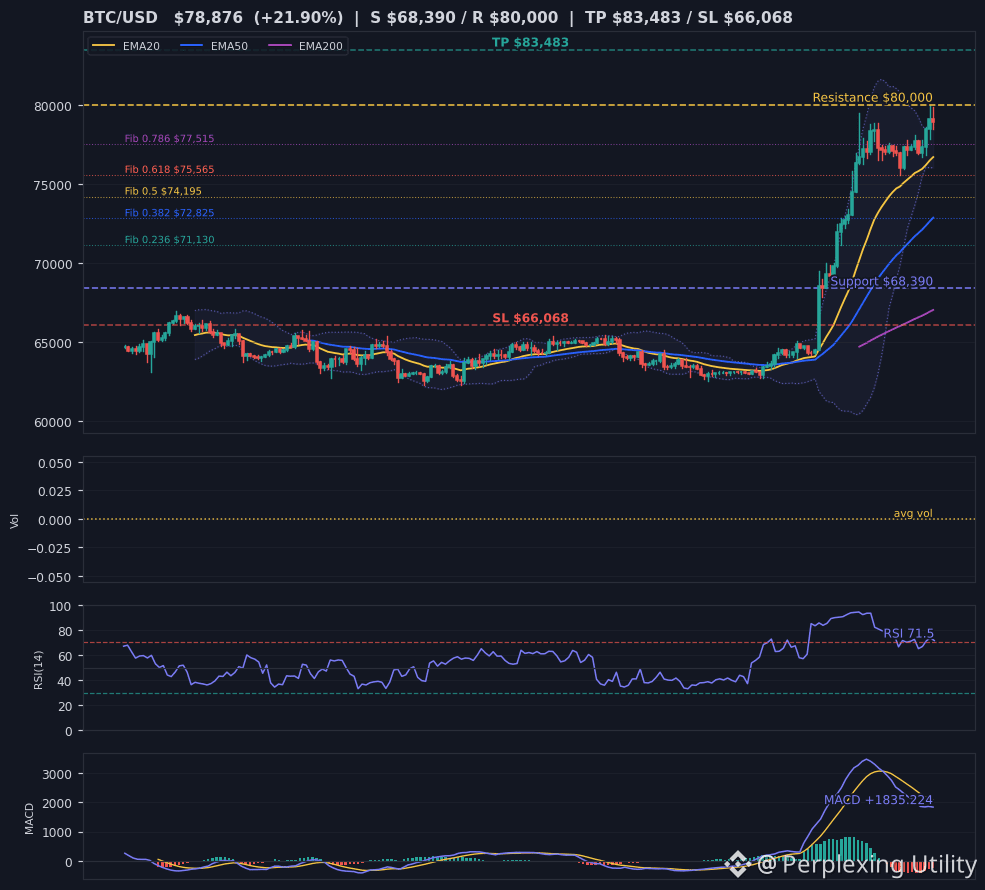This screenshot has width=985, height=890.
Task: Click the 75000 price axis tick
Action: [53, 185]
